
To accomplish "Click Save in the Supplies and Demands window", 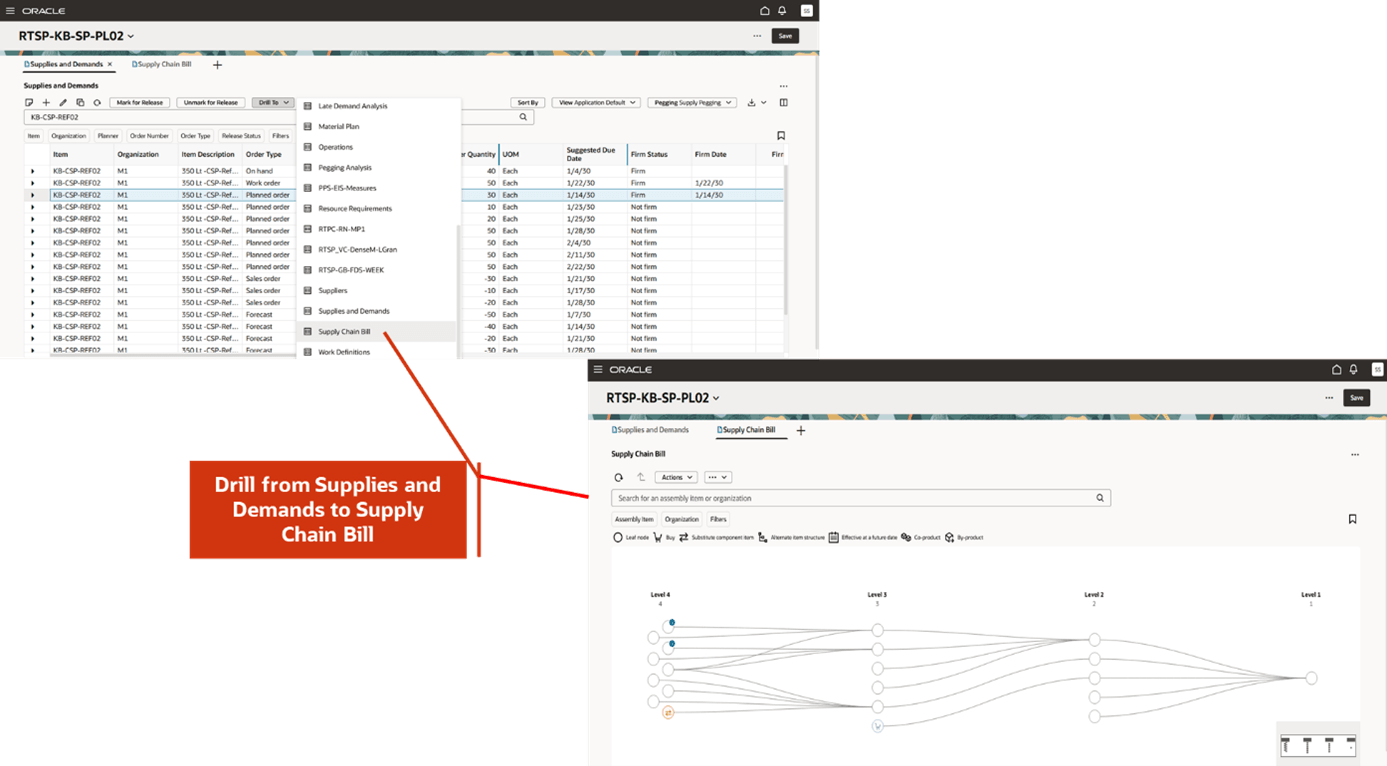I will click(785, 36).
